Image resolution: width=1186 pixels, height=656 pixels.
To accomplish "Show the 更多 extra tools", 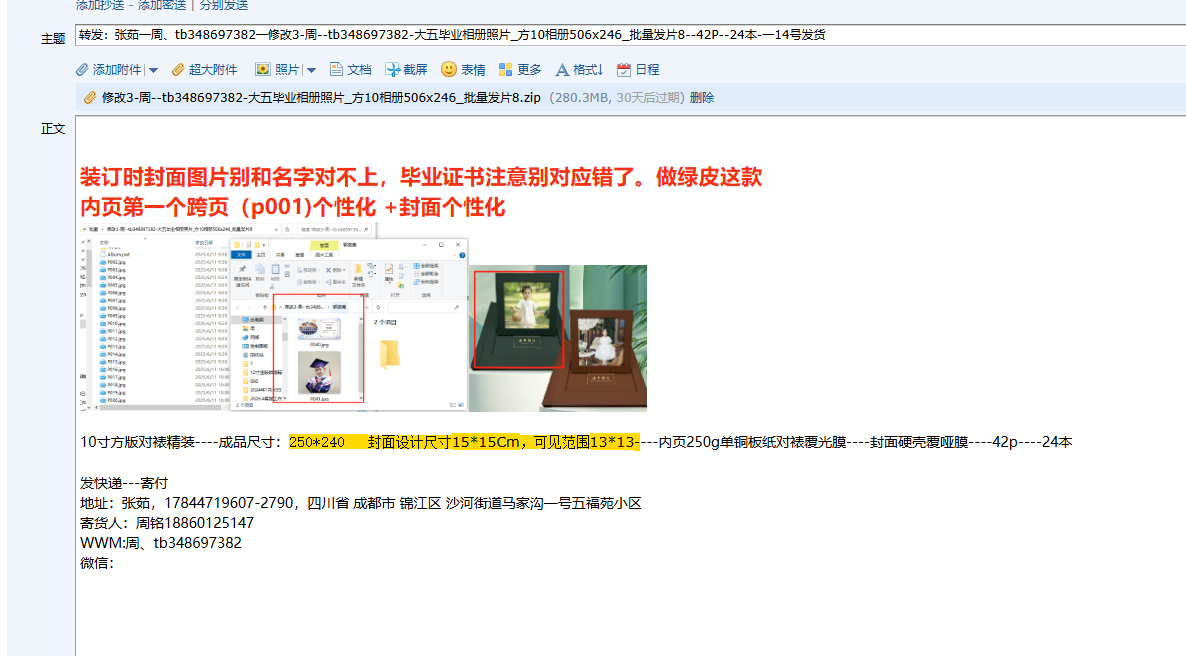I will coord(520,70).
